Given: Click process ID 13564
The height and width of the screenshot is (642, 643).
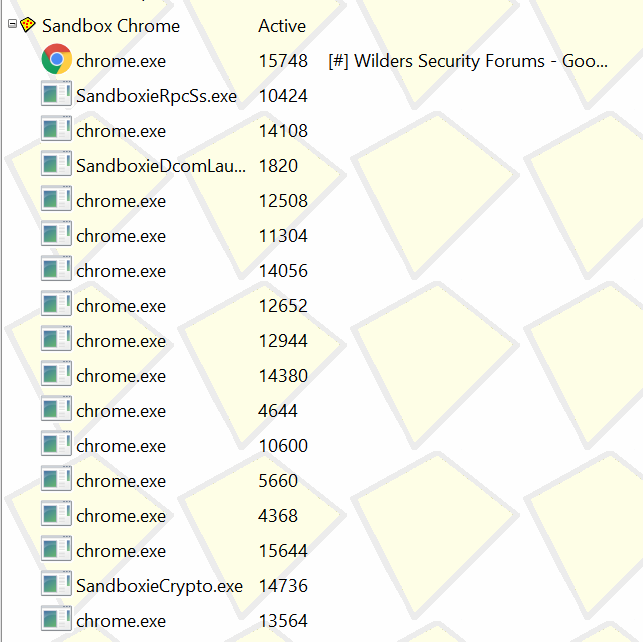Looking at the screenshot, I should pos(283,621).
